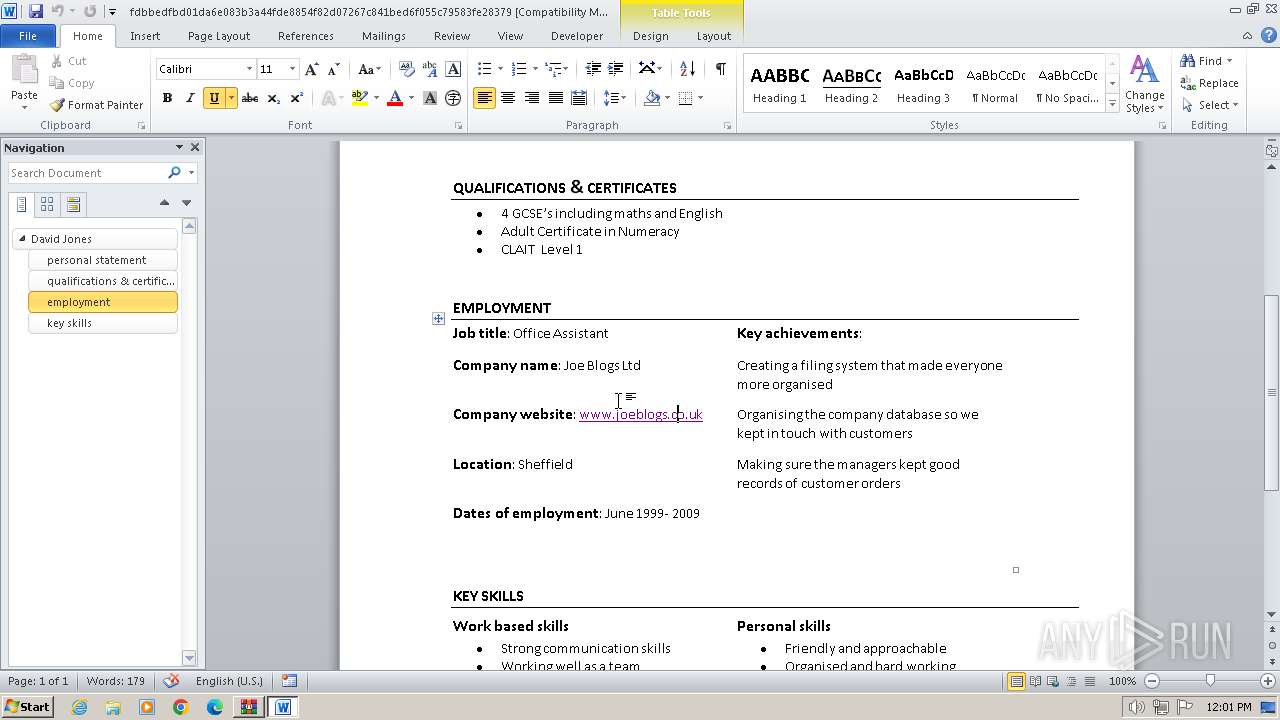1280x720 pixels.
Task: Click Increase Indent icon
Action: (616, 68)
